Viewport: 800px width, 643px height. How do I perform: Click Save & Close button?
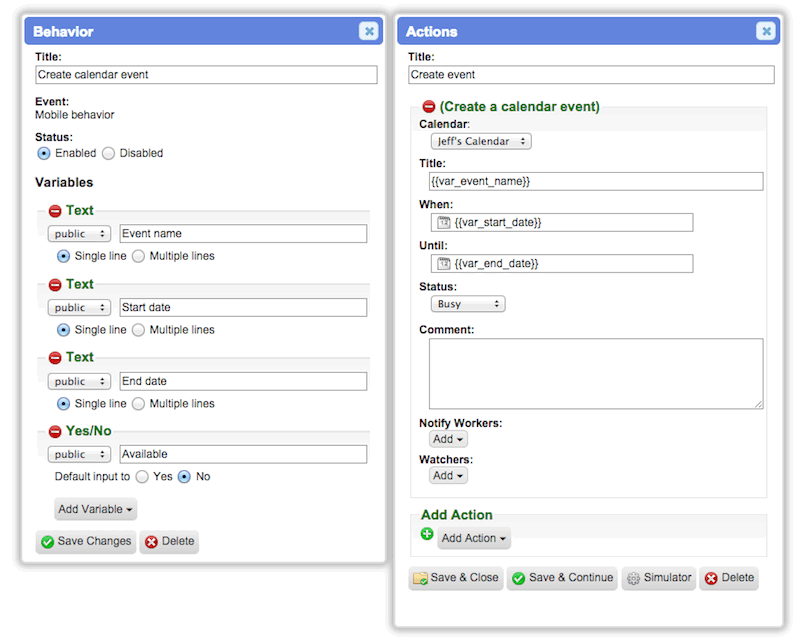click(456, 578)
